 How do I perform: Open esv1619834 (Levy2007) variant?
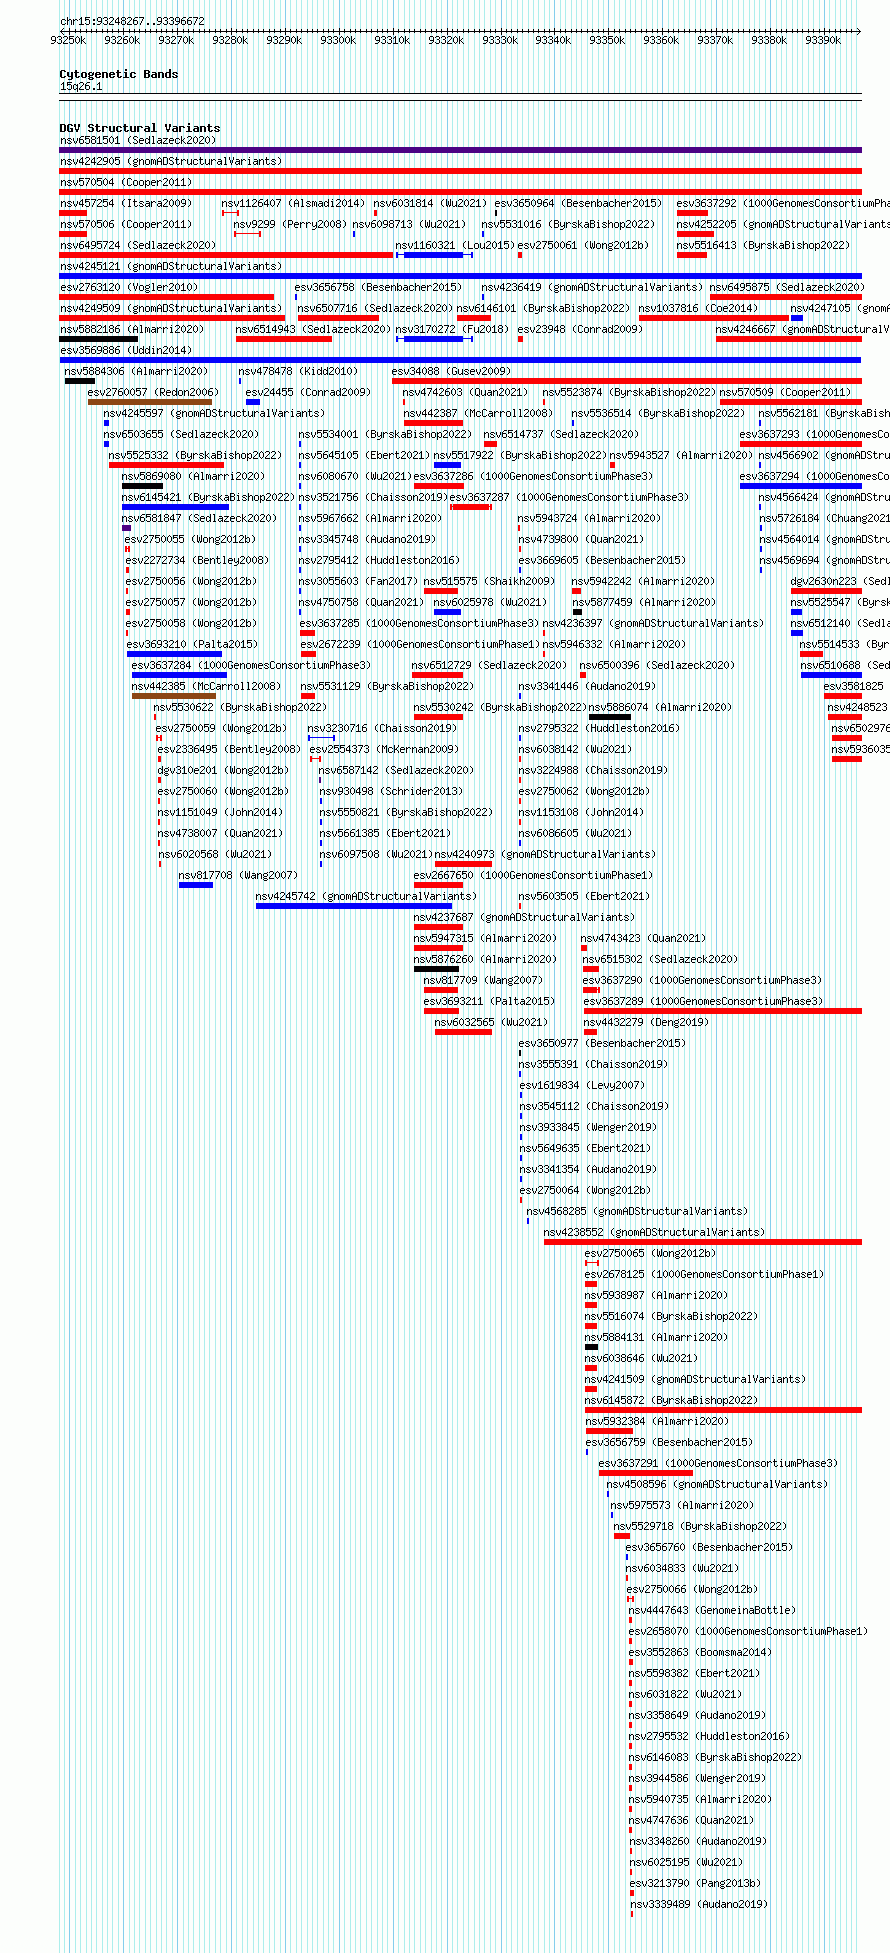point(581,1085)
